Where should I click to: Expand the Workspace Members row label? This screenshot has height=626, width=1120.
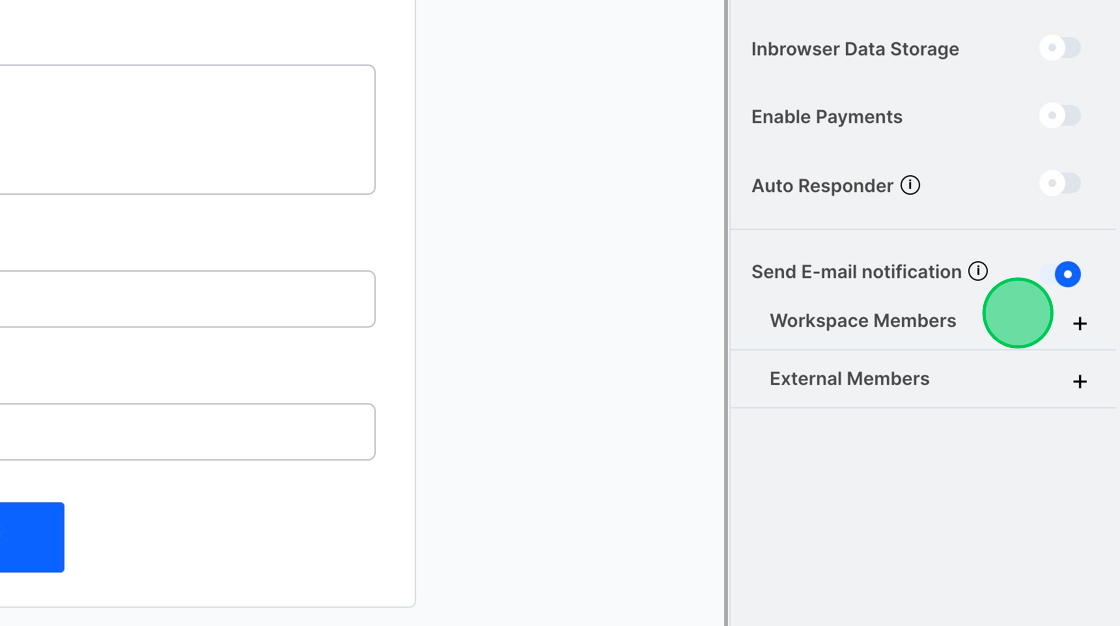[x=862, y=321]
